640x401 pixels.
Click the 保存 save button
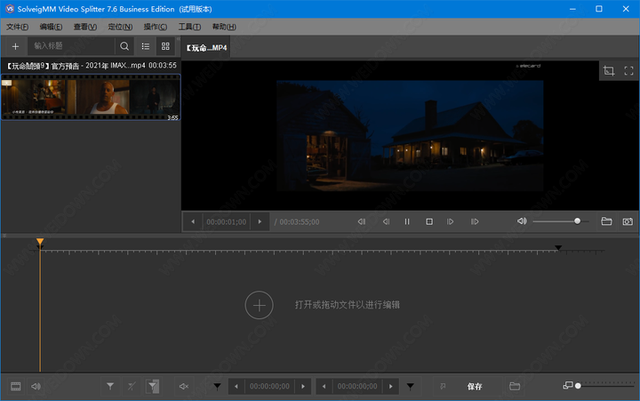tap(475, 386)
